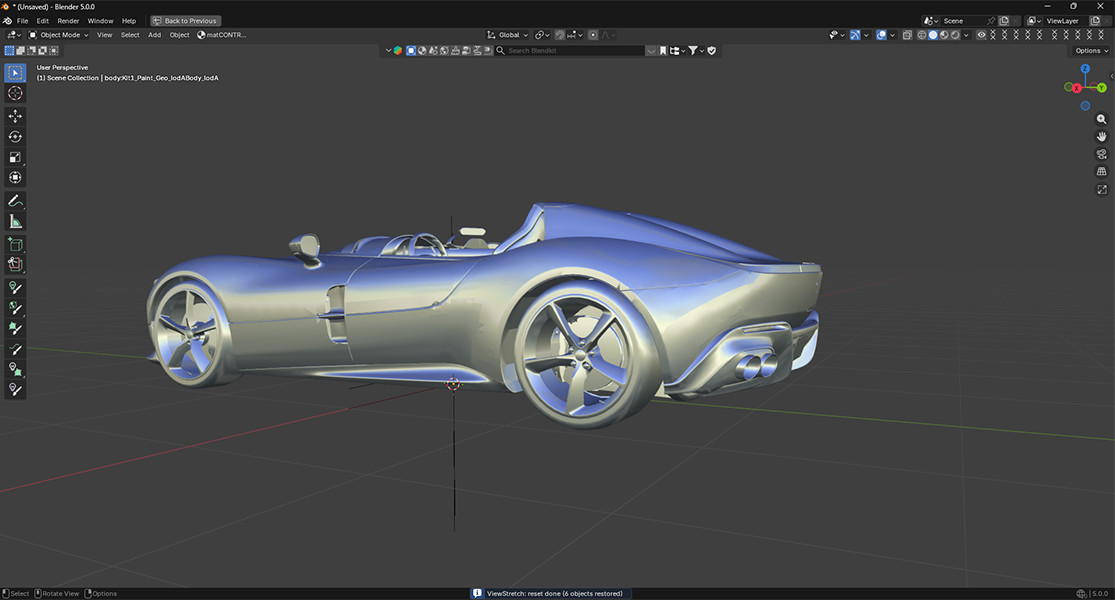Open the viewport Add menu
The width and height of the screenshot is (1115, 600).
154,35
